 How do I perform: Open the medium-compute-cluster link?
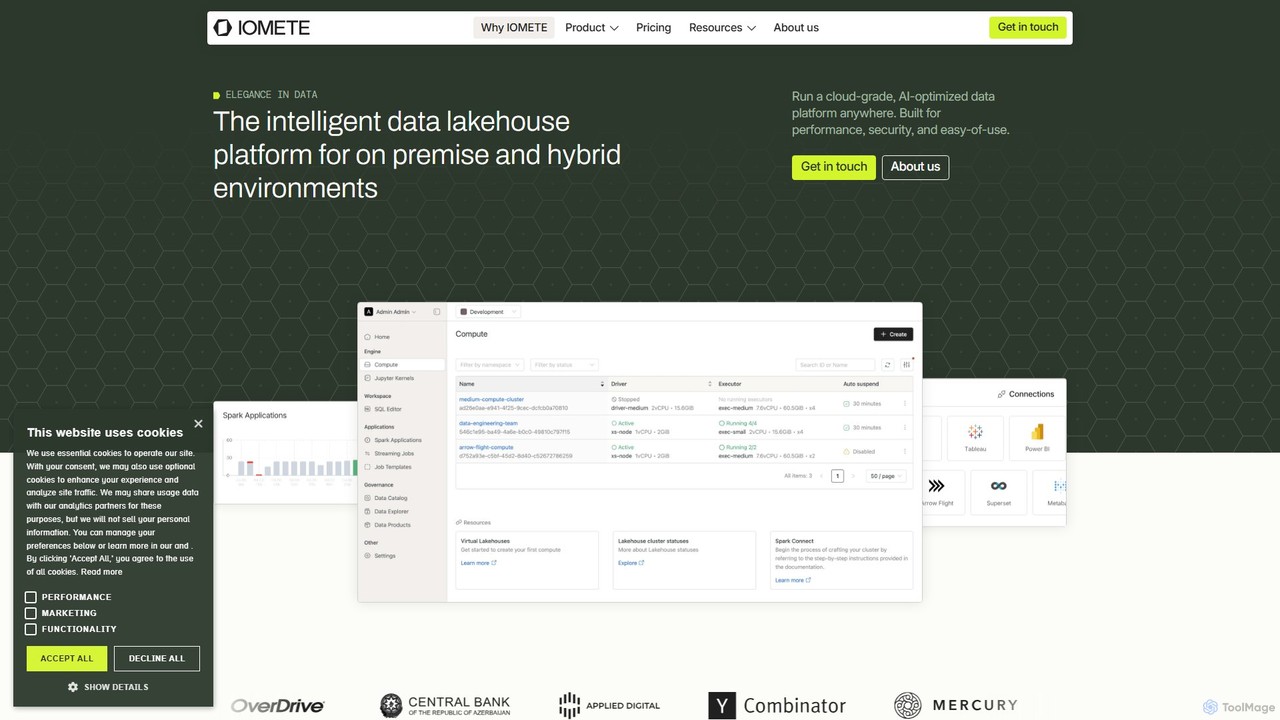point(491,399)
